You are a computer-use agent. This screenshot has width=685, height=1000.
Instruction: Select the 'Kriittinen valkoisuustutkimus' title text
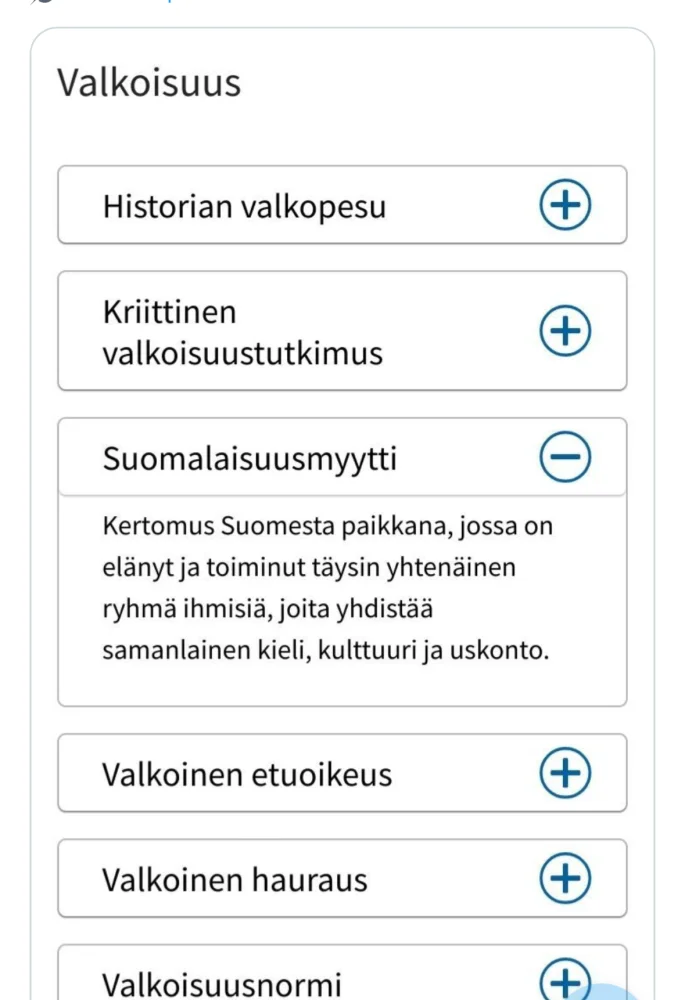pyautogui.click(x=242, y=332)
